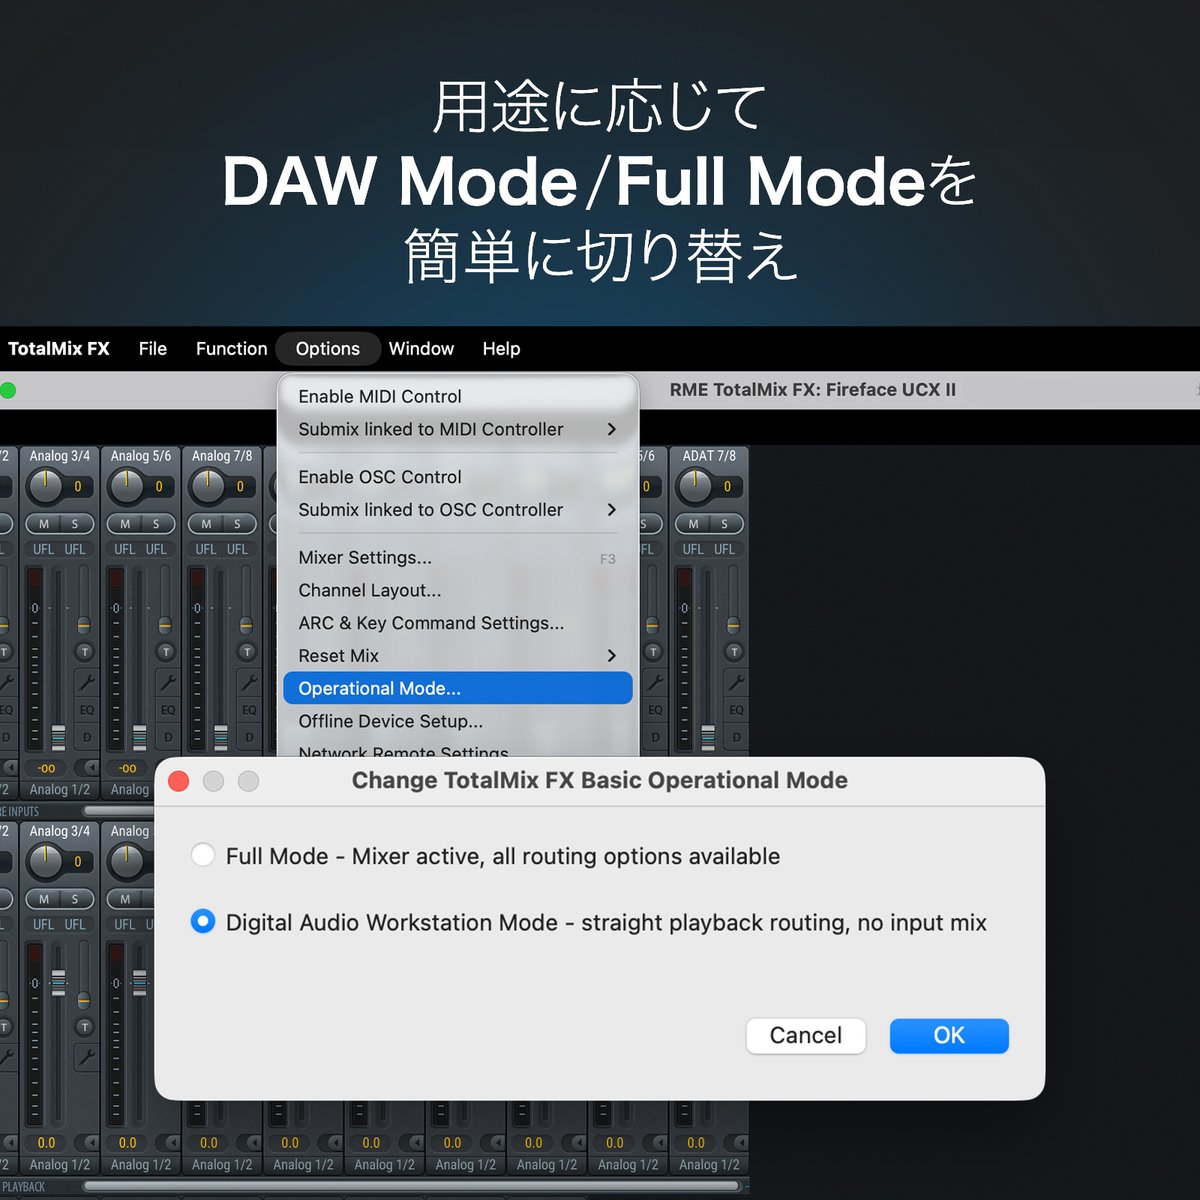Click the Hardware Inputs horizontal scrollbar
The width and height of the screenshot is (1200, 1200).
[119, 811]
